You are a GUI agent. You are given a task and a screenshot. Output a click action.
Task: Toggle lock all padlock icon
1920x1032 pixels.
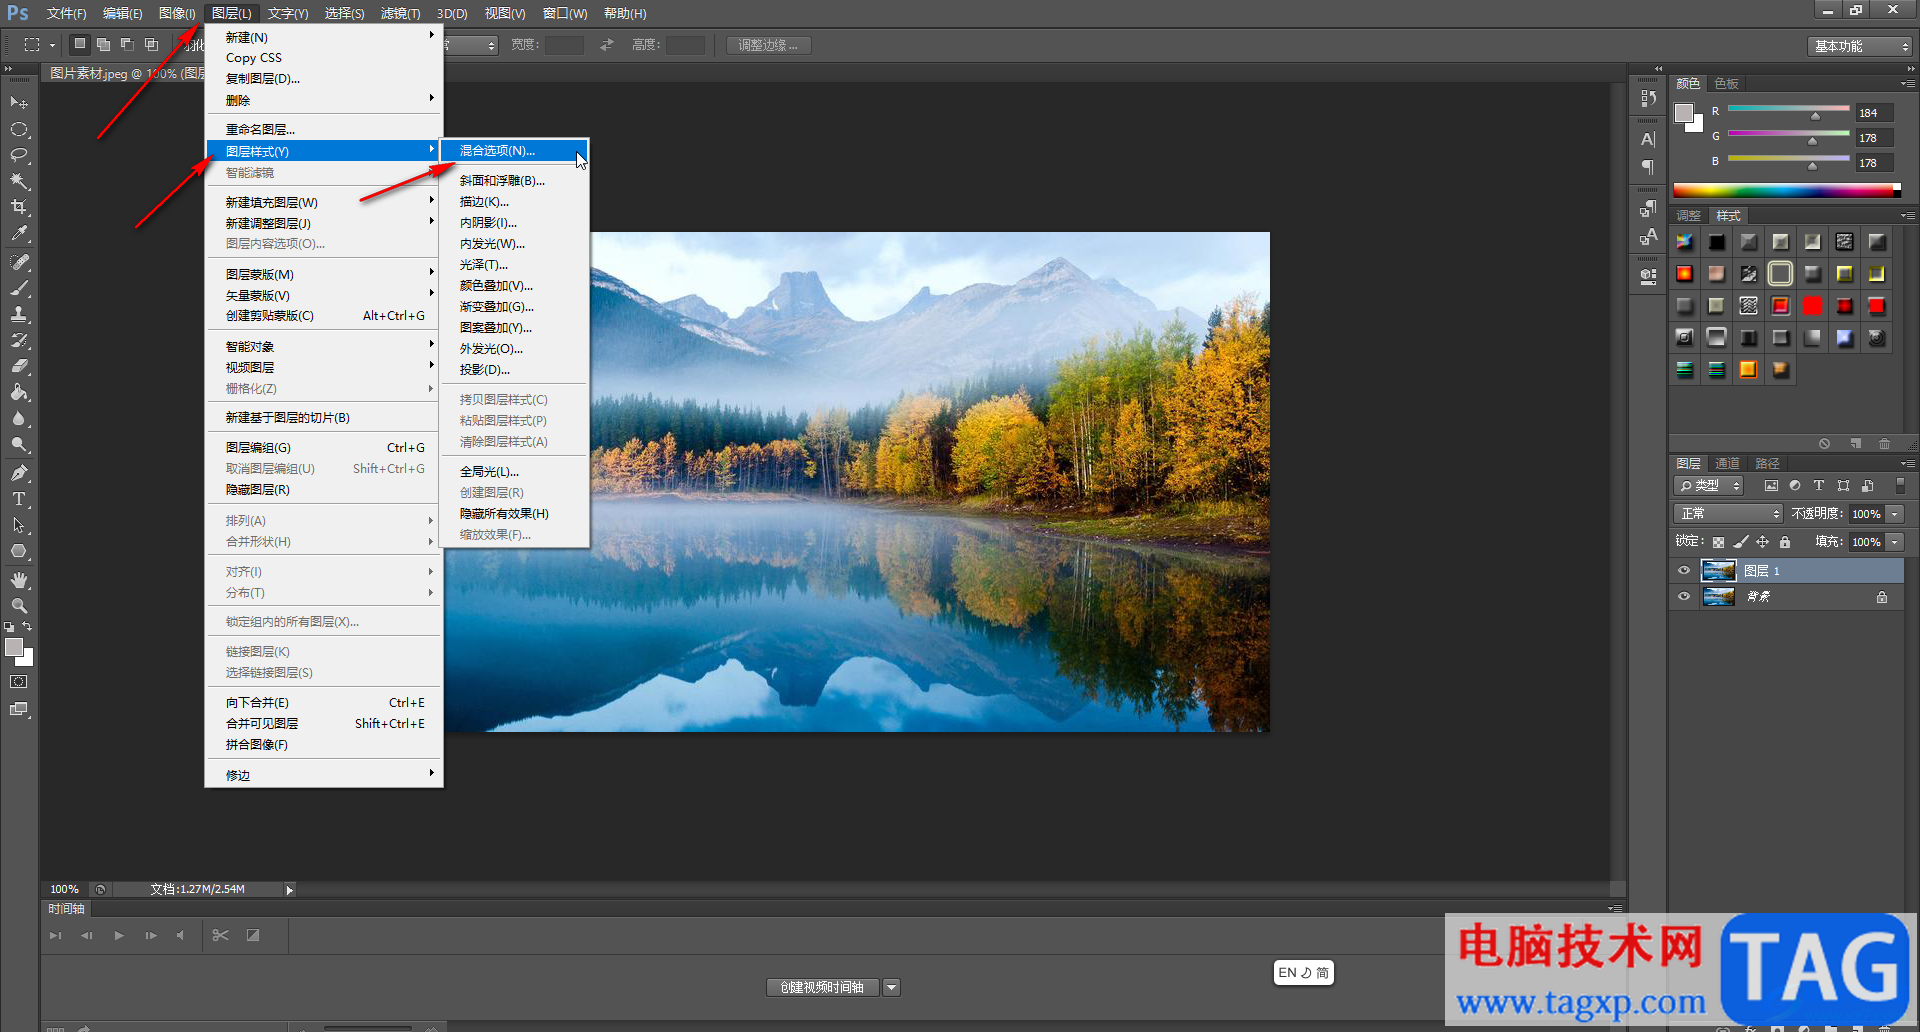tap(1785, 542)
